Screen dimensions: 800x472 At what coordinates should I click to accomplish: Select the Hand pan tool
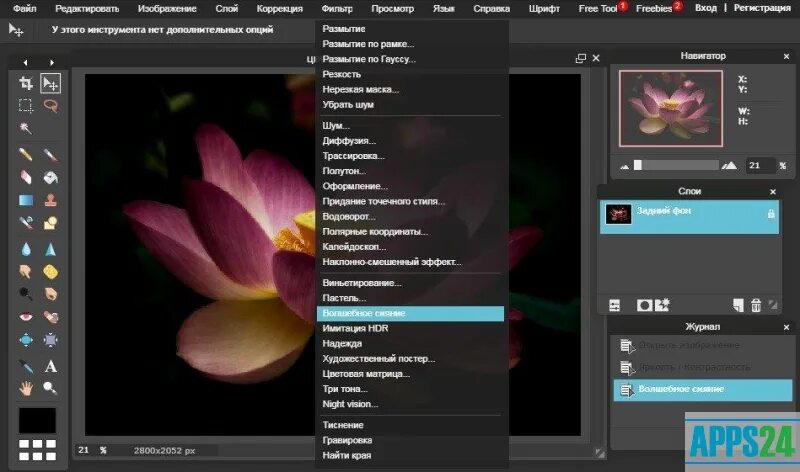pos(26,388)
